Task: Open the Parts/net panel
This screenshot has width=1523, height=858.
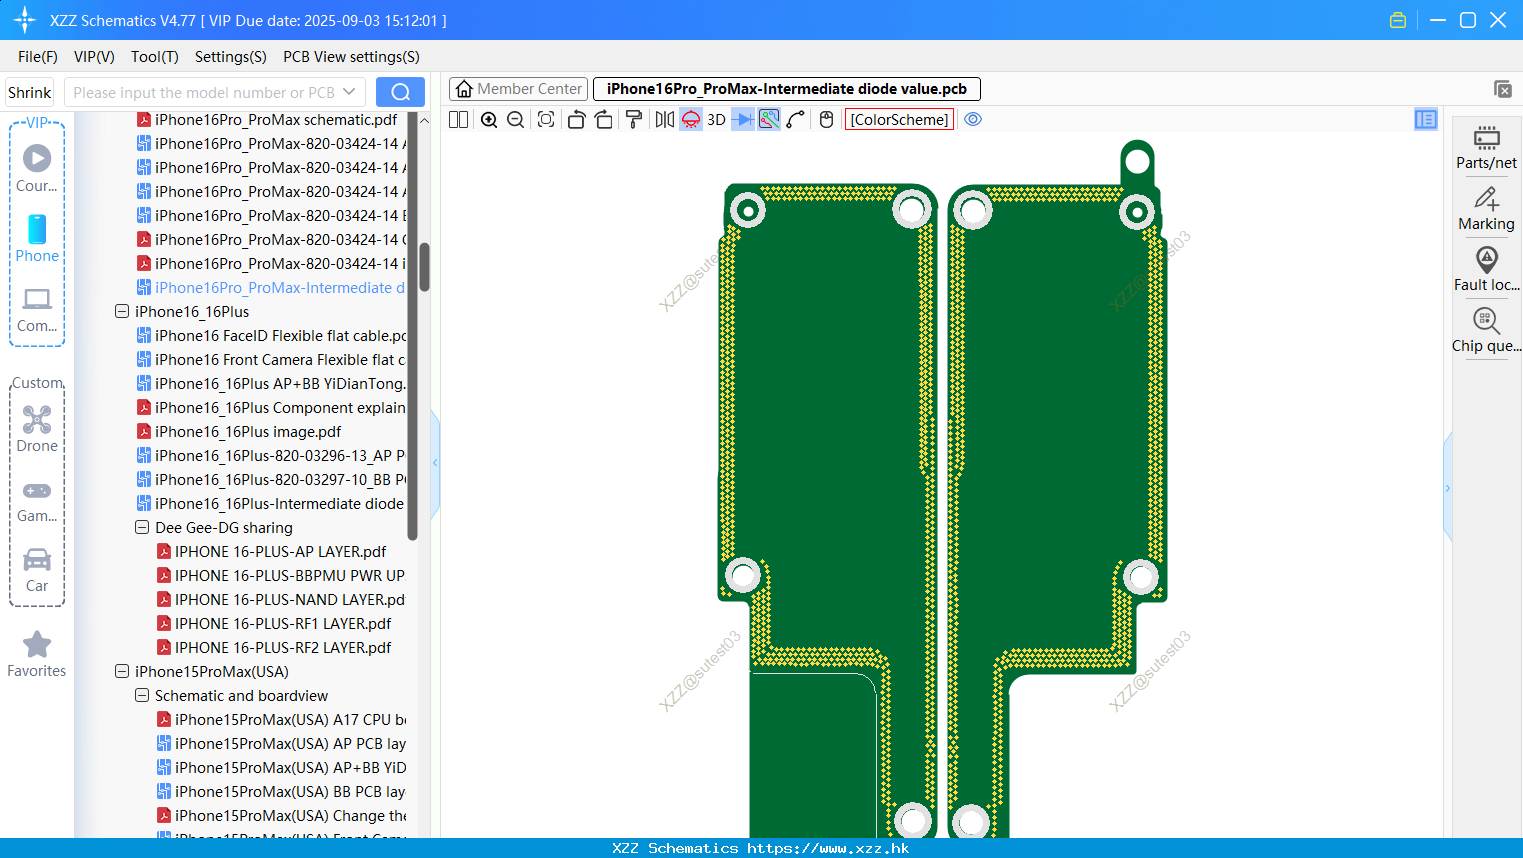Action: 1486,147
